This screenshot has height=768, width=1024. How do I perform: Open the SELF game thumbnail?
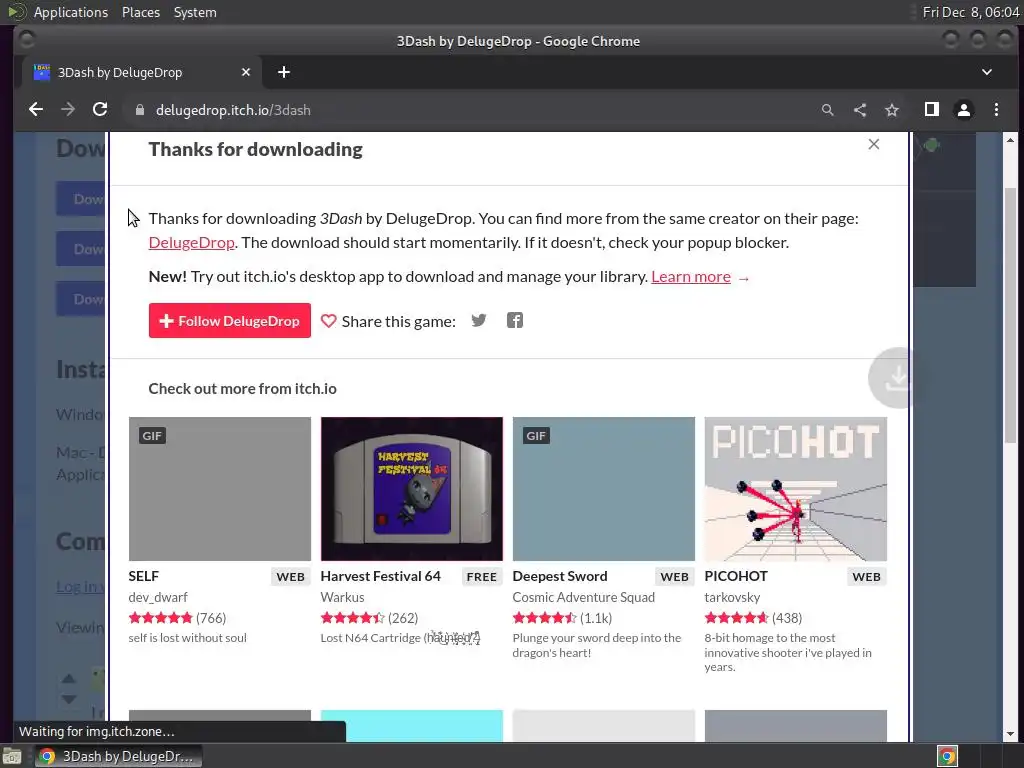219,488
